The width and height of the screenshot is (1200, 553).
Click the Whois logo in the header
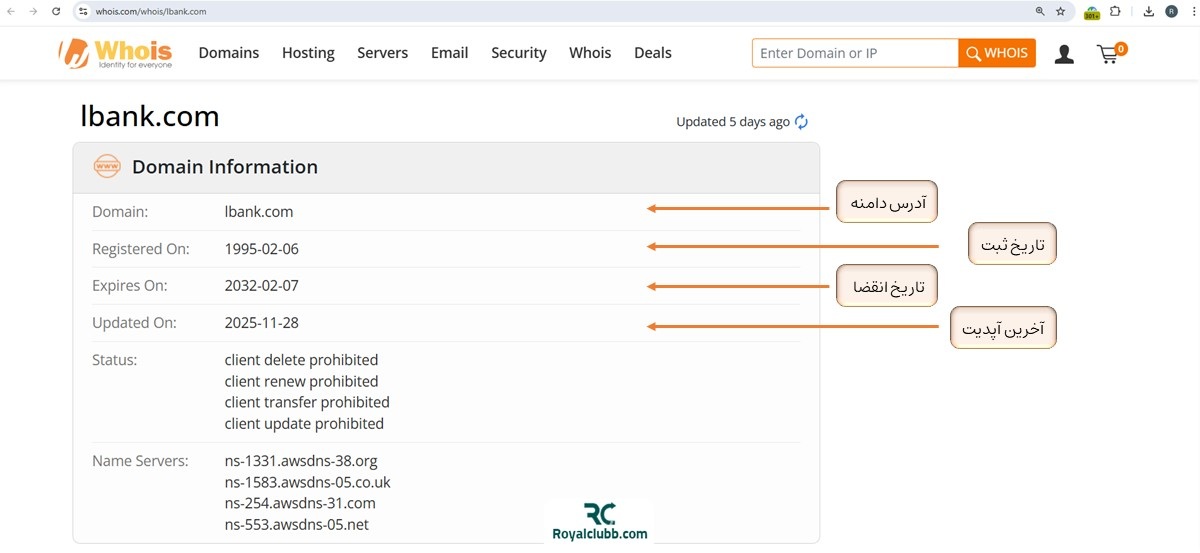point(116,53)
